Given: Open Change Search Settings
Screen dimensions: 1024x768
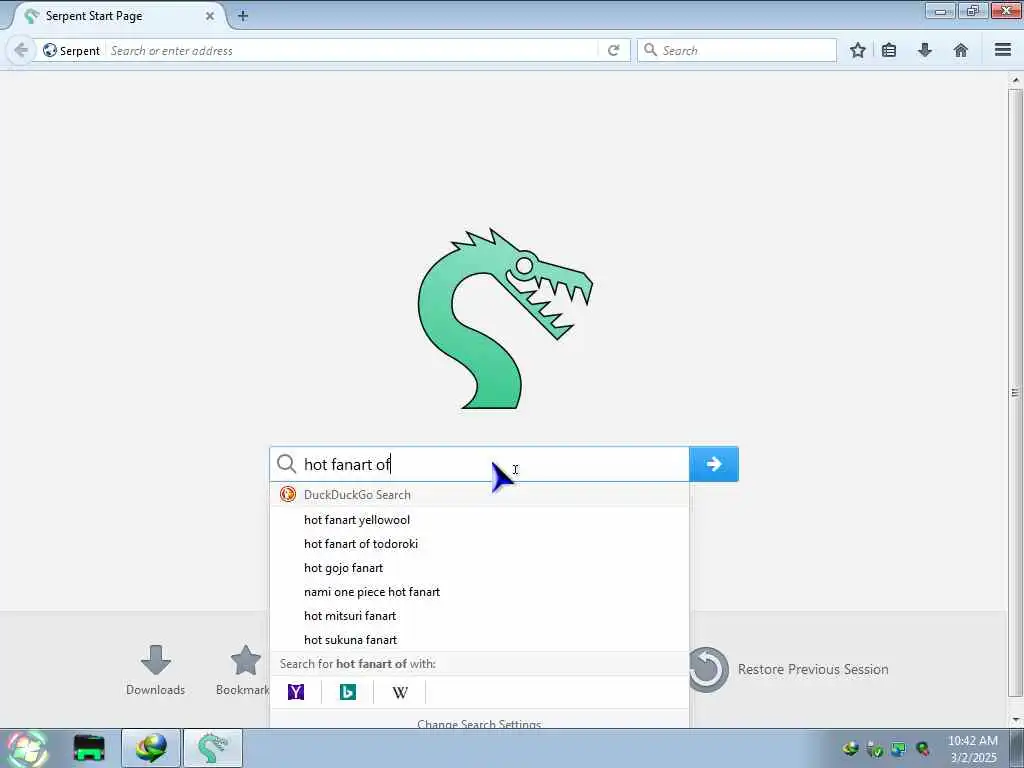Looking at the screenshot, I should click(479, 723).
